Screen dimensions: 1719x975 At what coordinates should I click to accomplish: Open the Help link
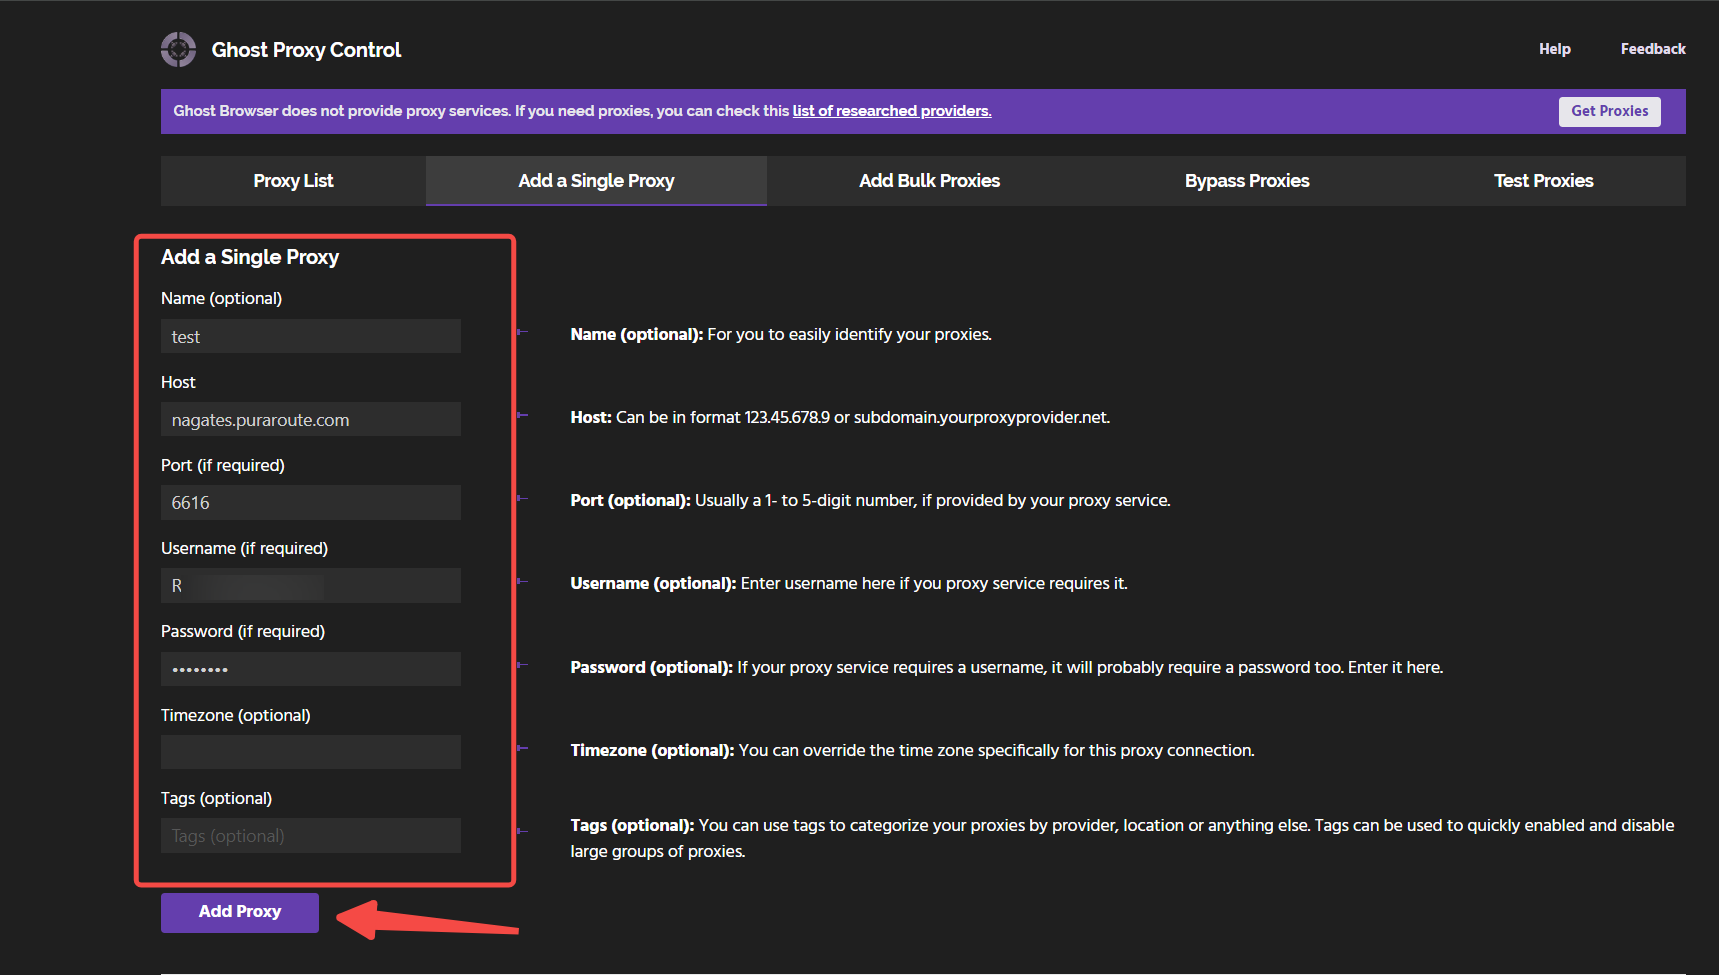[x=1554, y=49]
